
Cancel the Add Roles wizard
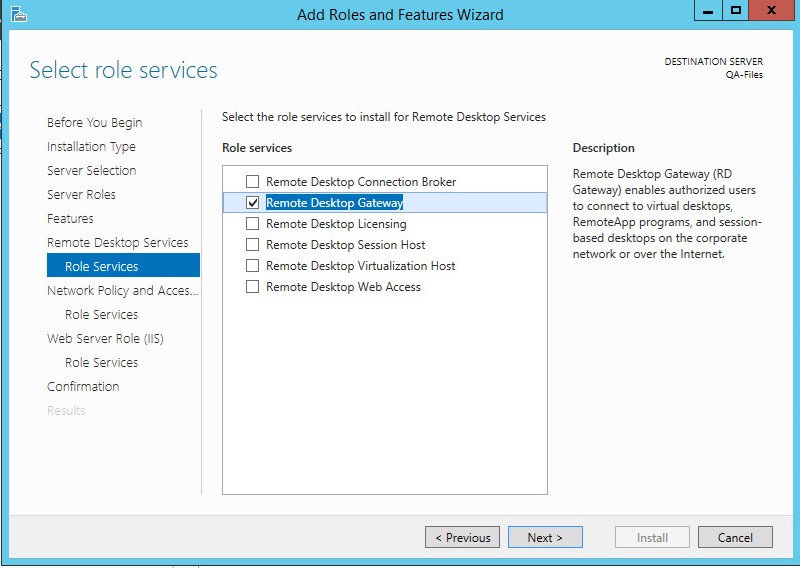pos(735,538)
